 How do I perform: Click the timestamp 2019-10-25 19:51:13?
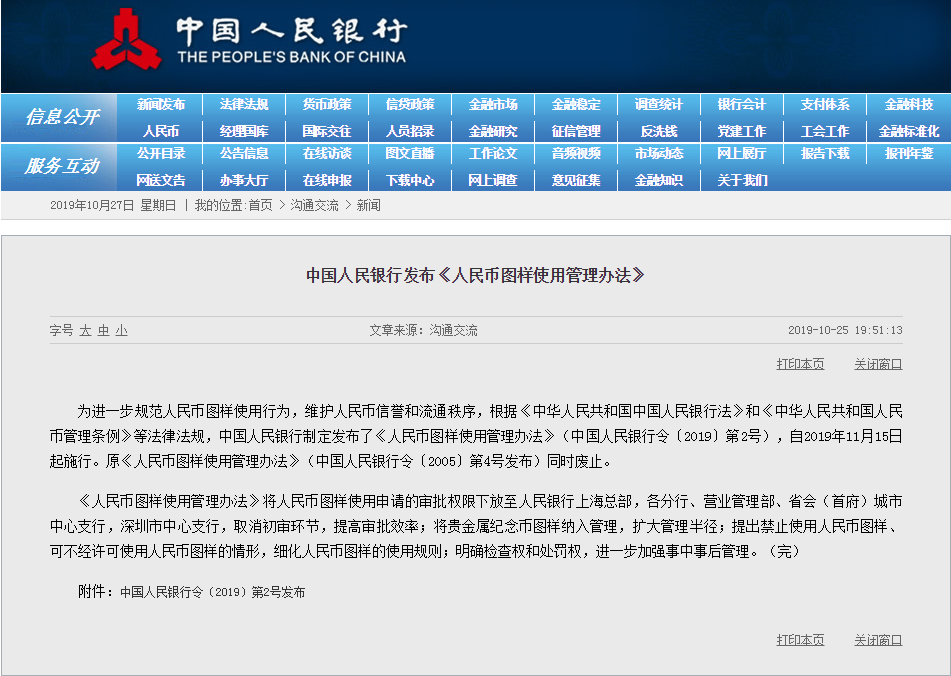tap(845, 330)
